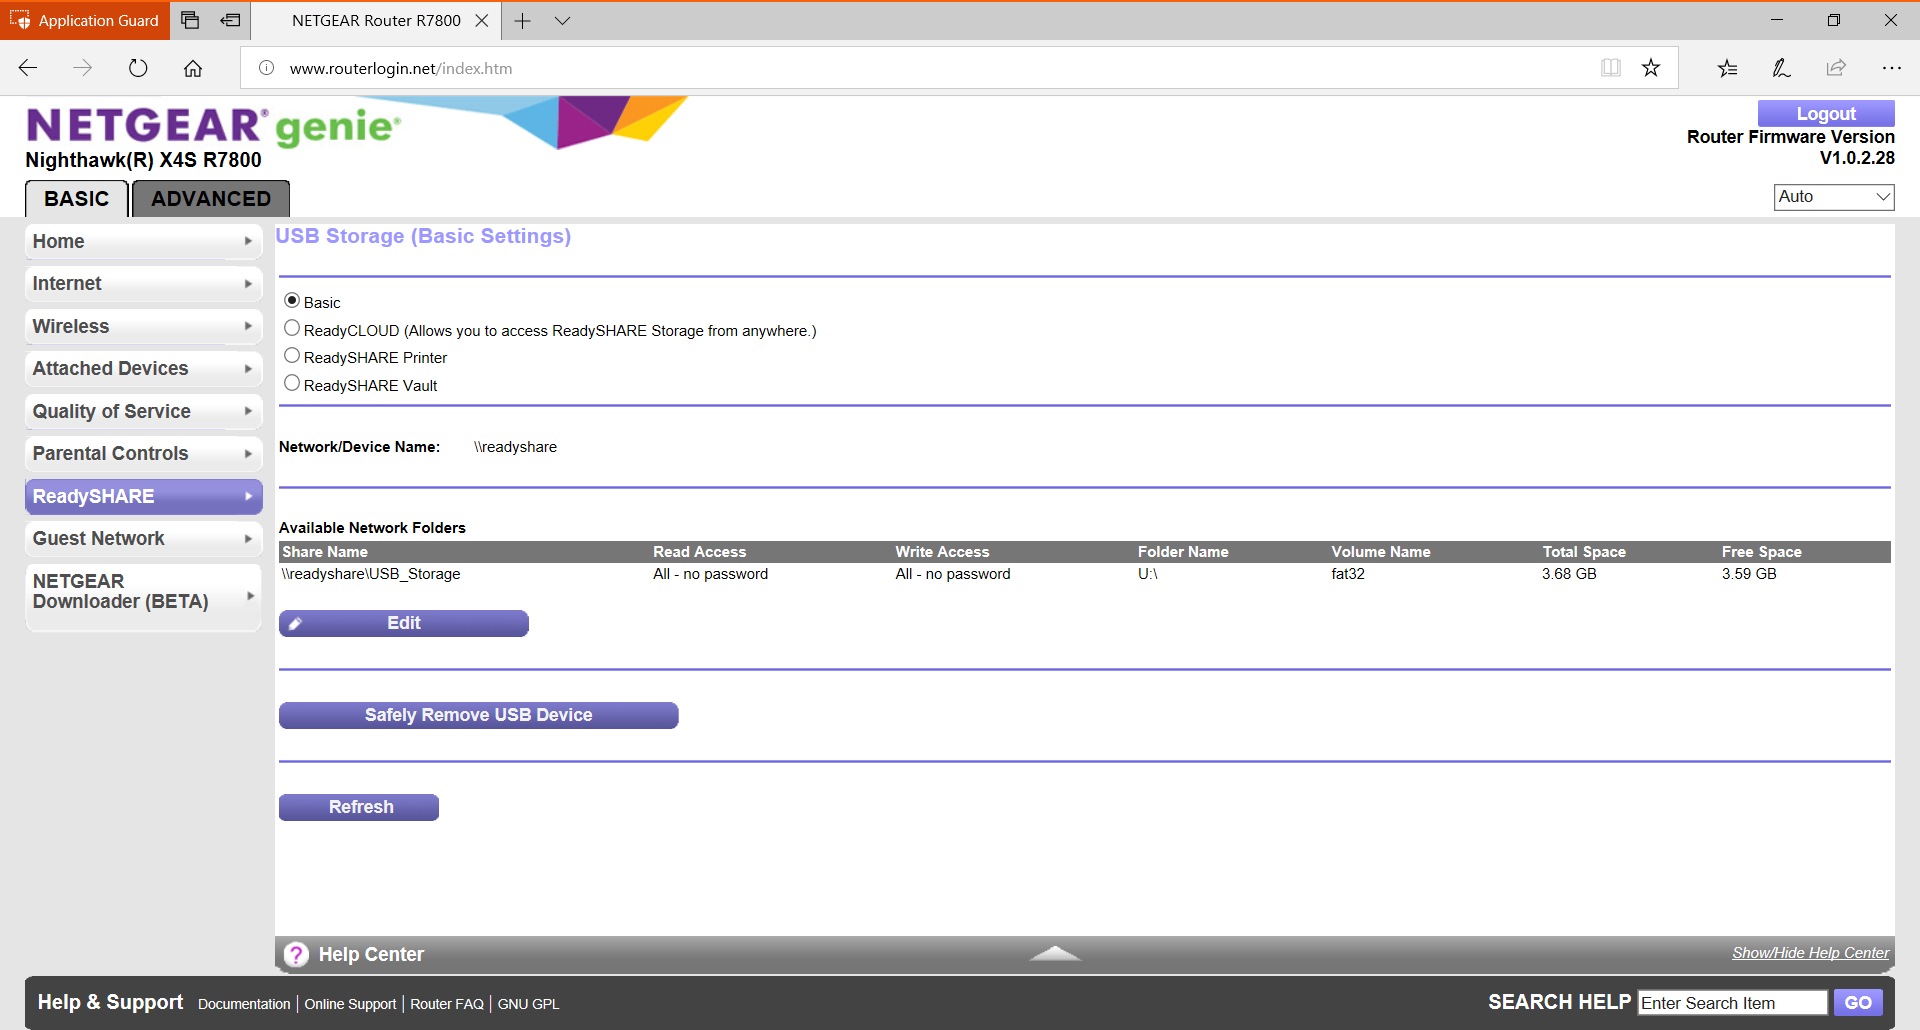Open the GNU GPL link
The width and height of the screenshot is (1920, 1030).
[x=529, y=1004]
